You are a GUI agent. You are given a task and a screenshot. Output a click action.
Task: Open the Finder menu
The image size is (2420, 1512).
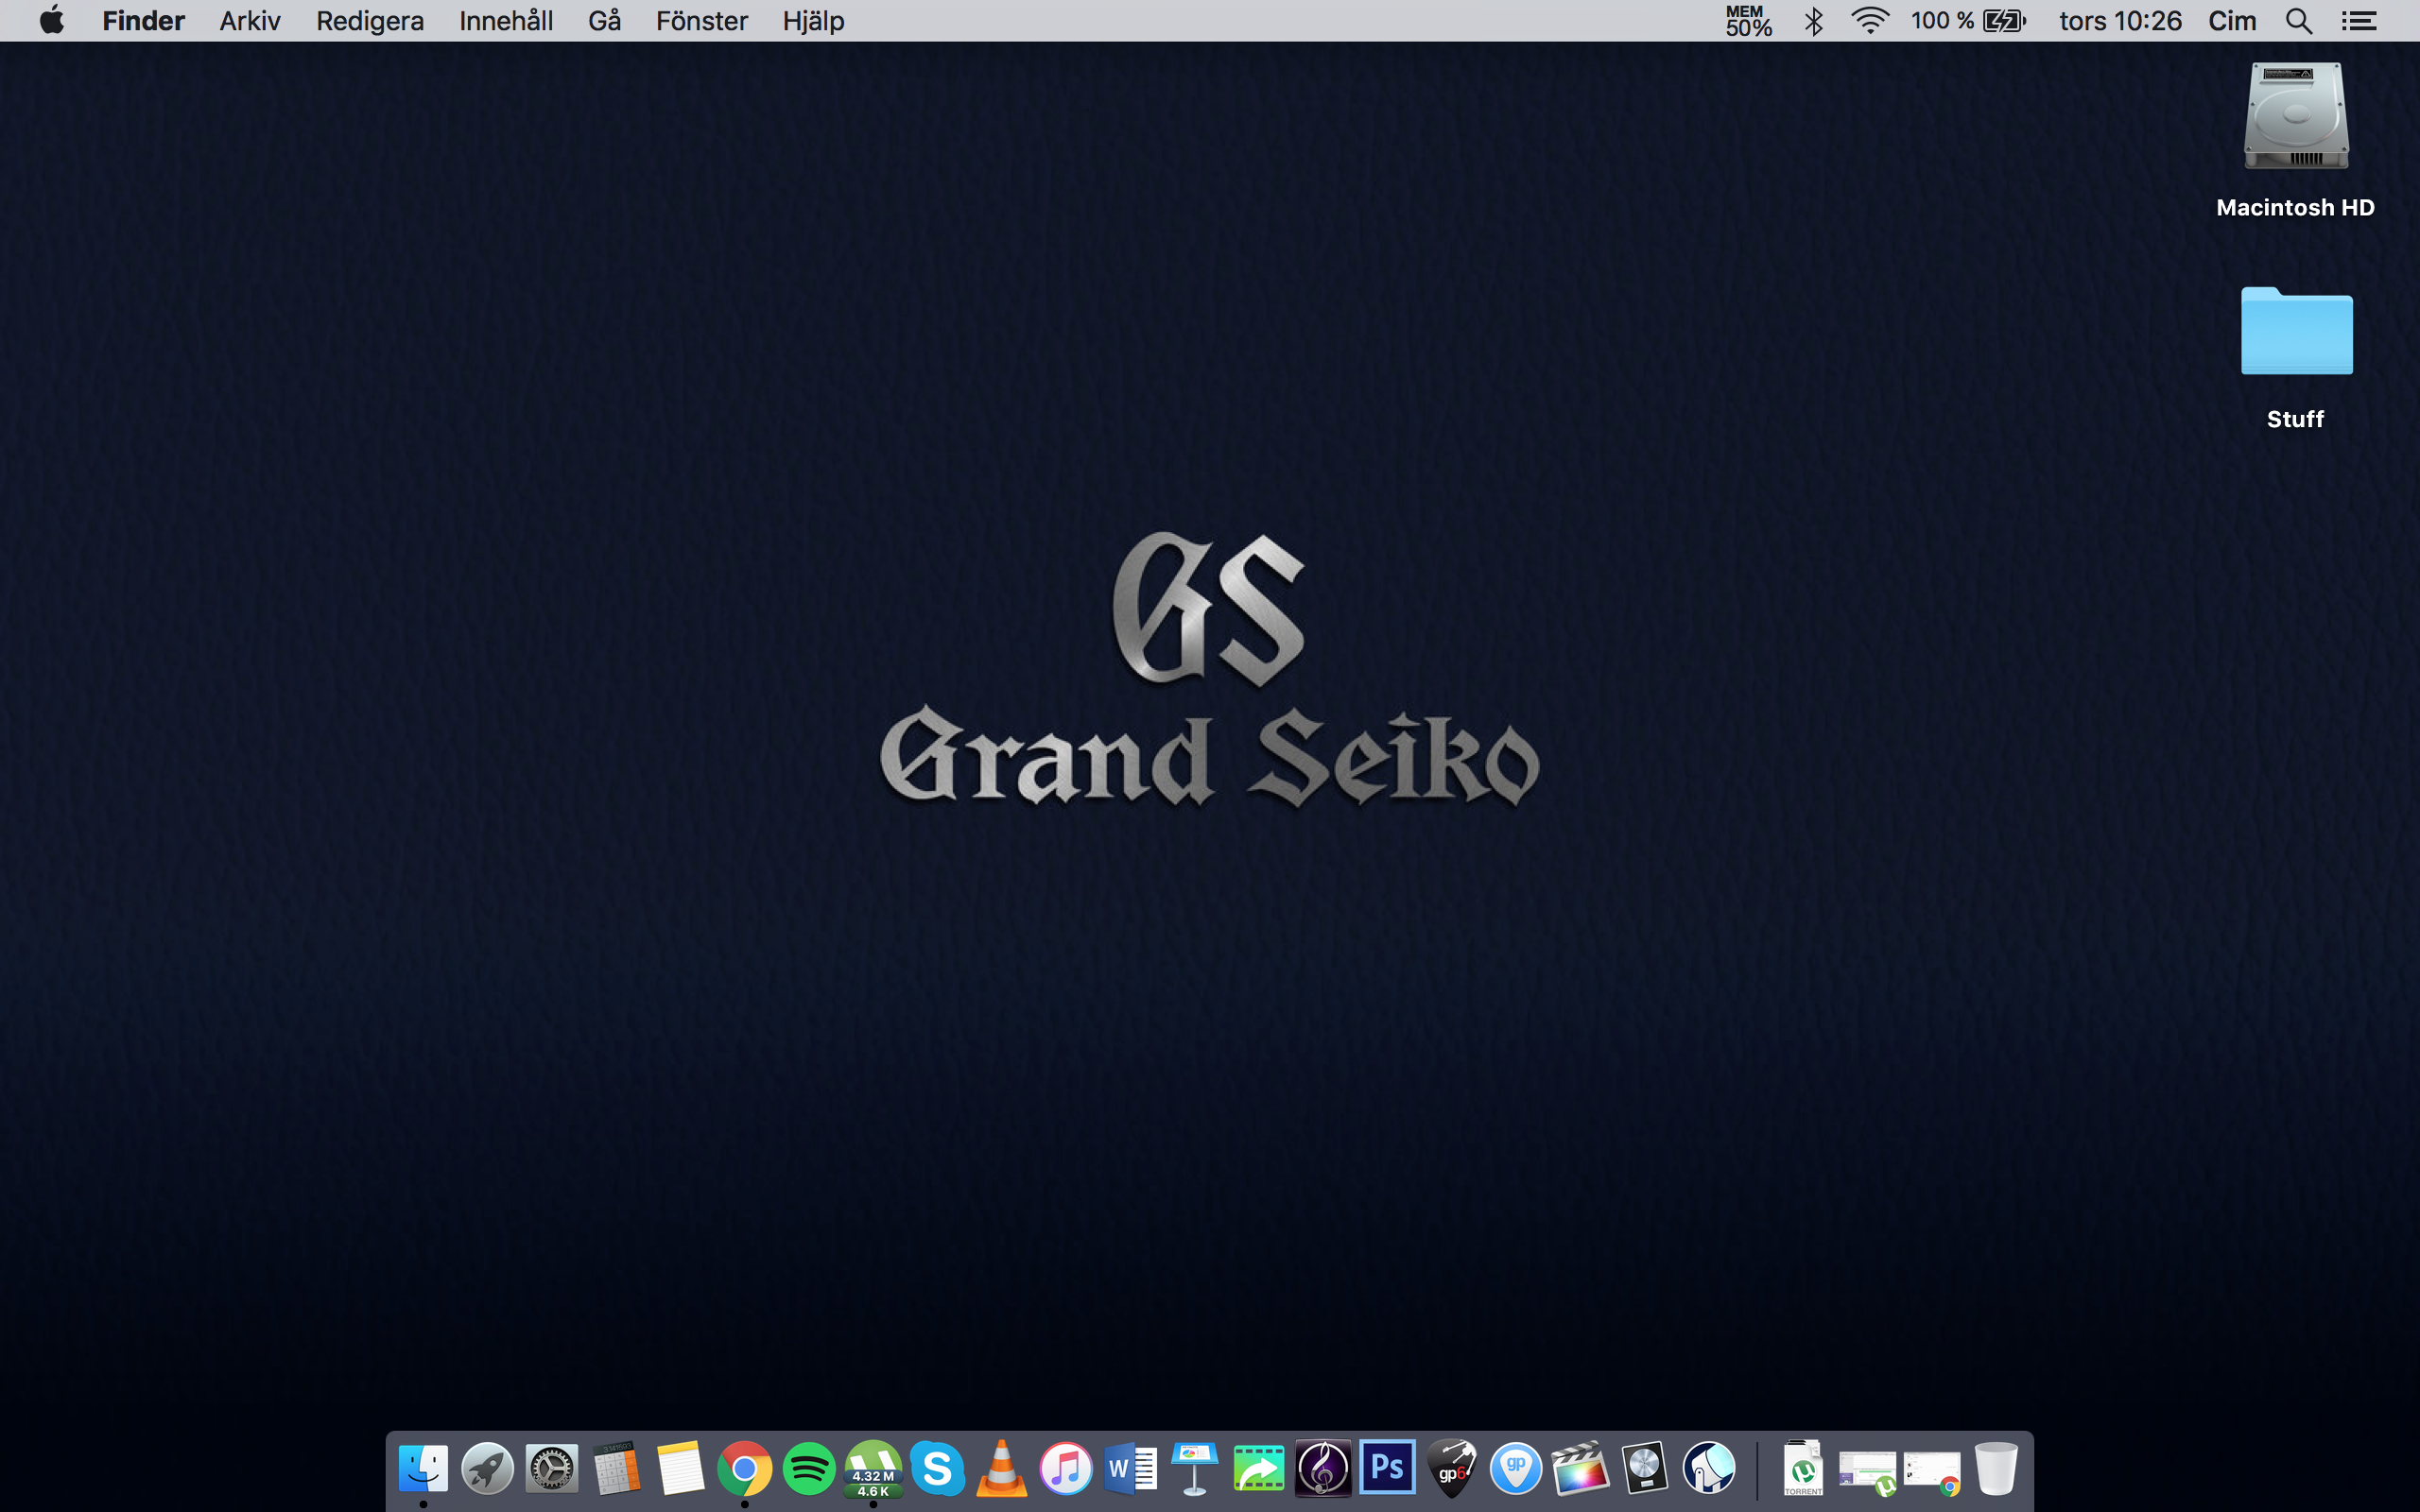pyautogui.click(x=143, y=20)
